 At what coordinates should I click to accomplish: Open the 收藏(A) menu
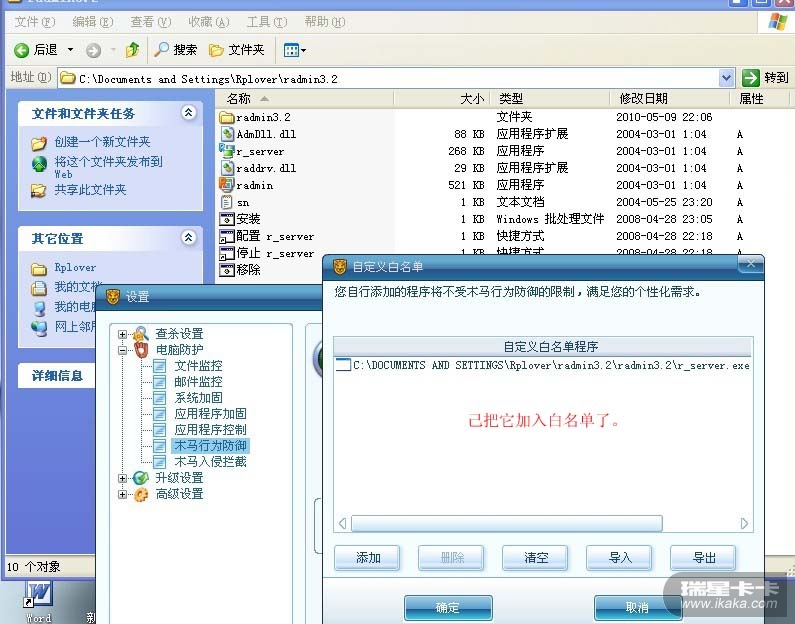coord(209,22)
